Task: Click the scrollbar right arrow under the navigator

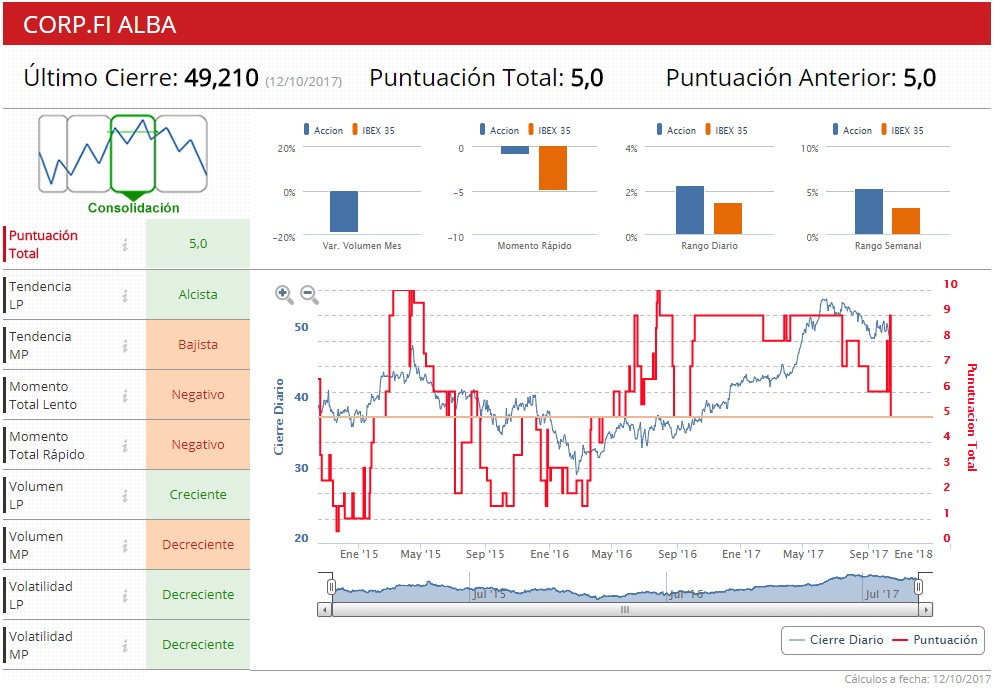Action: [926, 609]
